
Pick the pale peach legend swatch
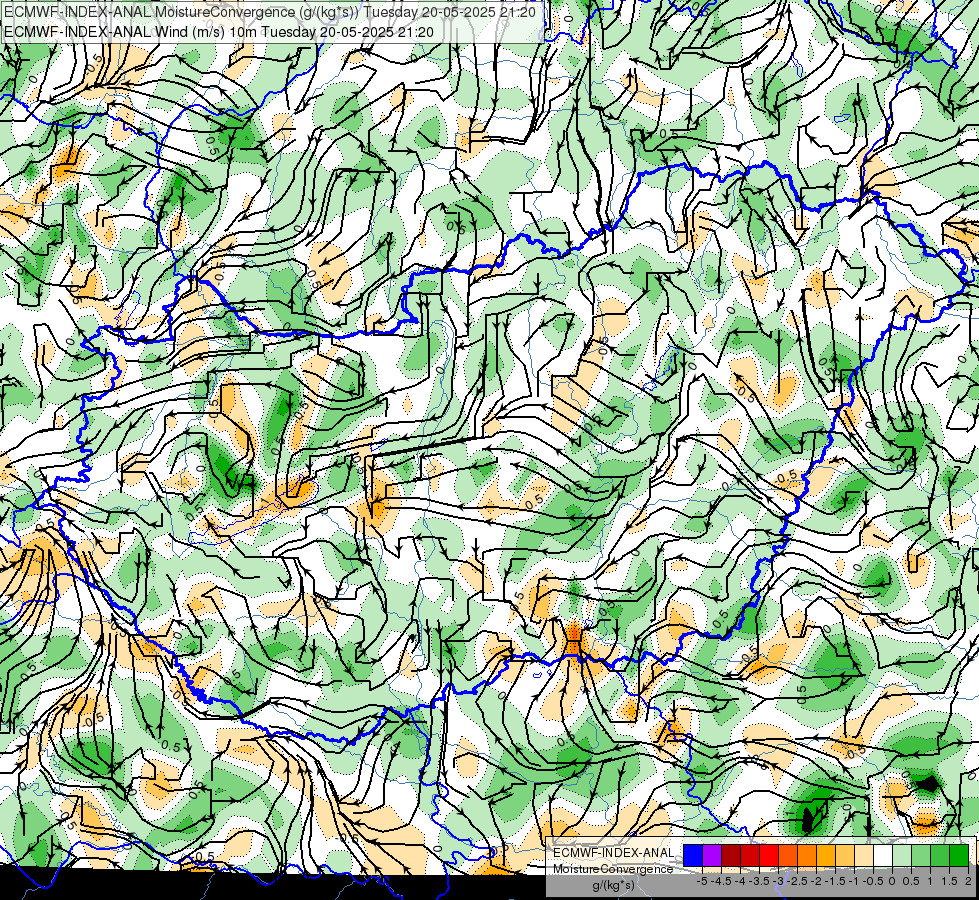864,855
